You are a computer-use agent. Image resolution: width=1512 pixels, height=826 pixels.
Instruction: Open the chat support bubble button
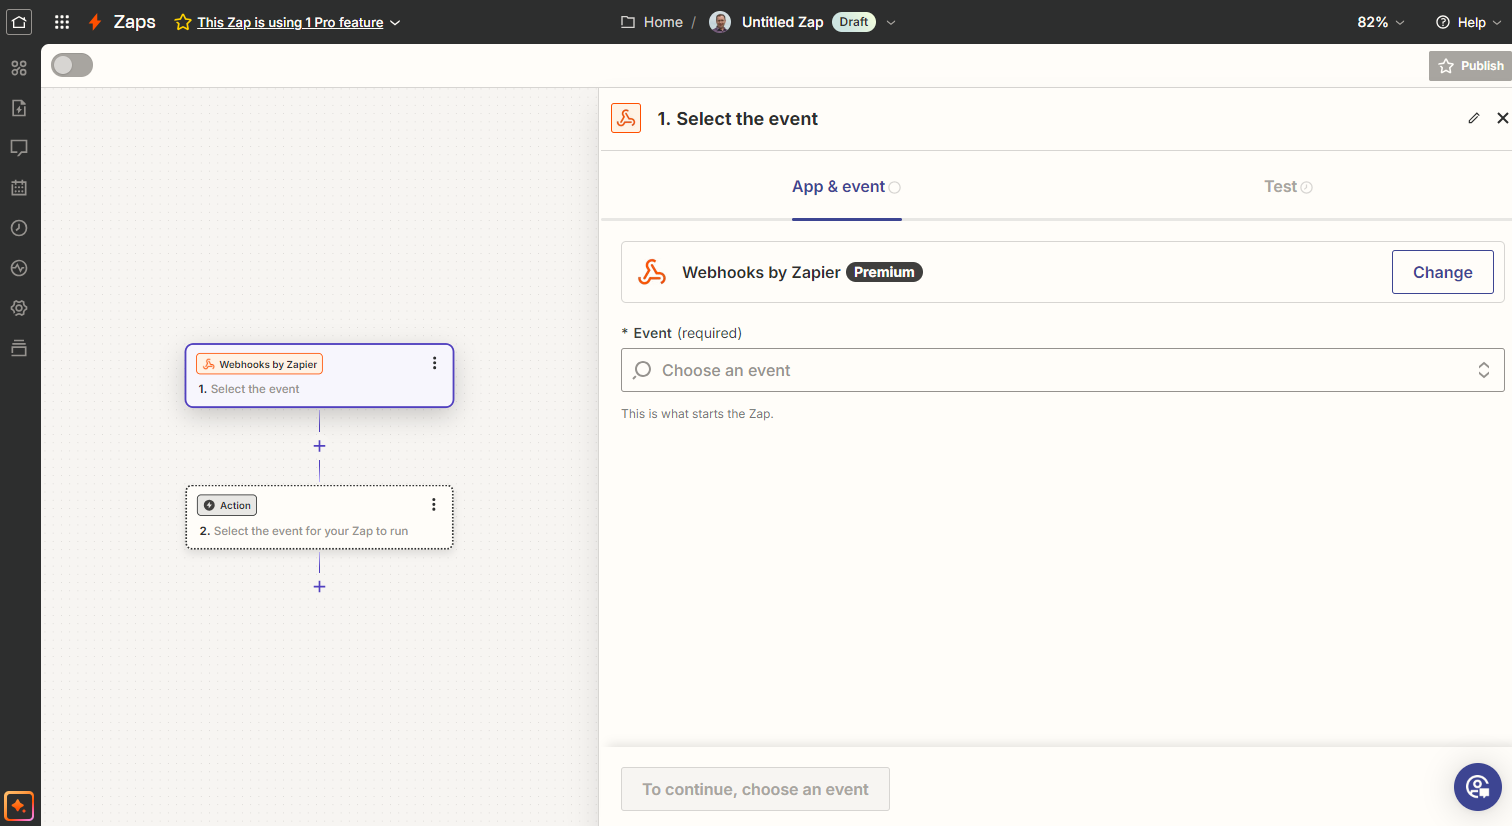pos(1477,787)
